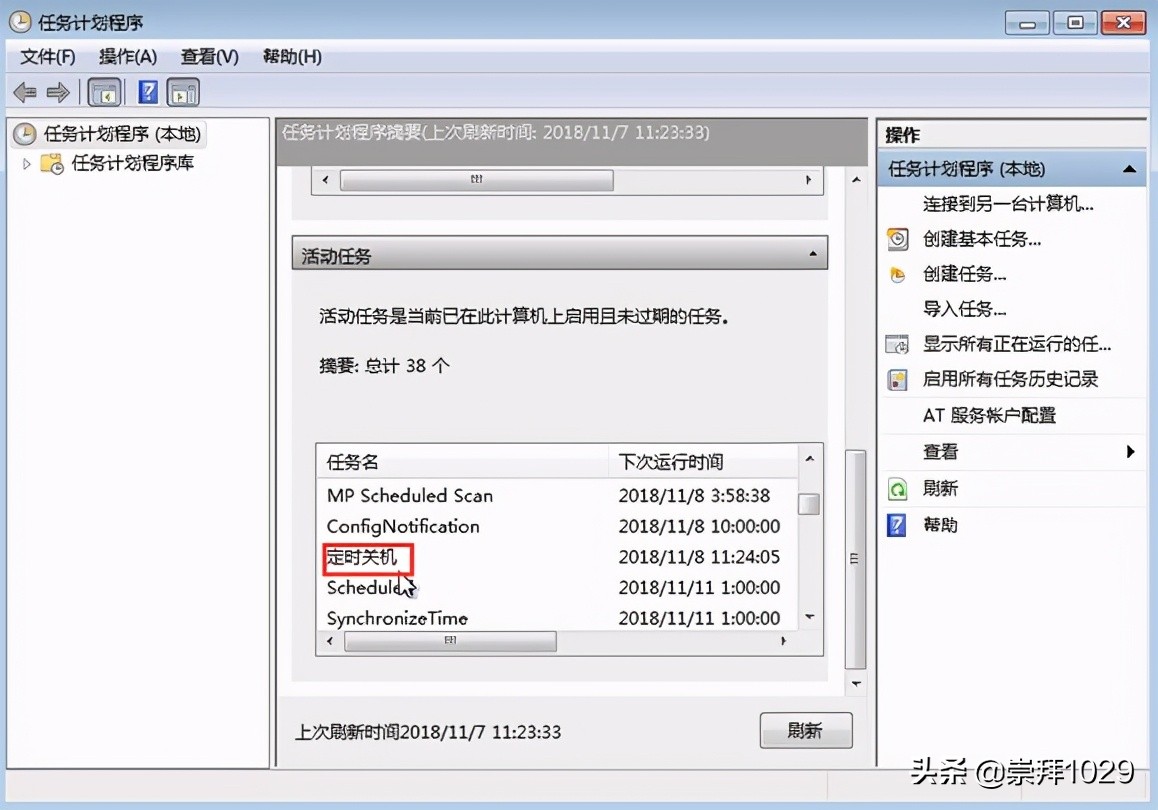Collapse the 任务计划程序 (本地) header in Actions pane

[x=1131, y=168]
